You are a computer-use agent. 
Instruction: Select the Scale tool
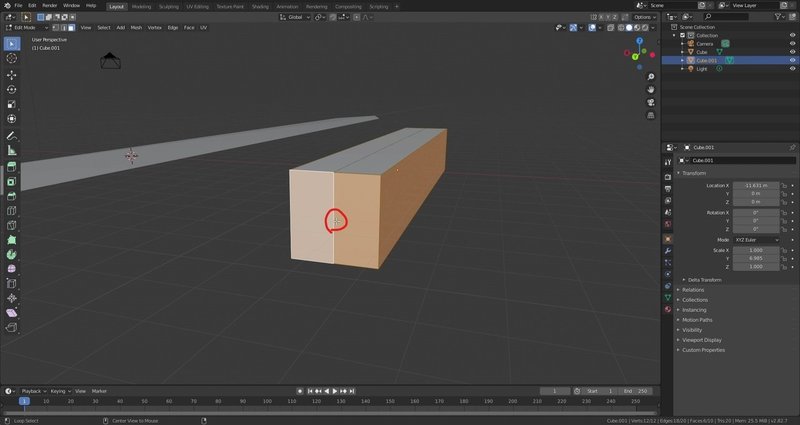pos(11,104)
